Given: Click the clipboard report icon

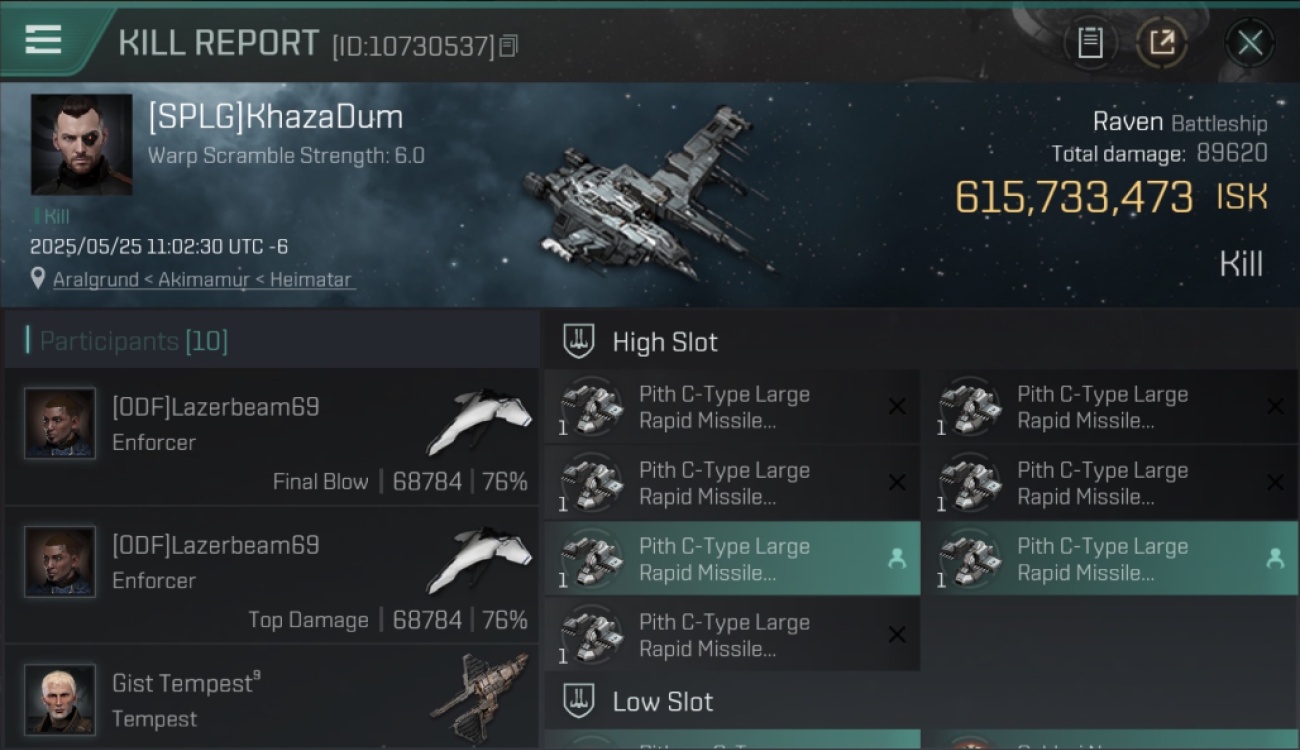Looking at the screenshot, I should click(x=1090, y=43).
